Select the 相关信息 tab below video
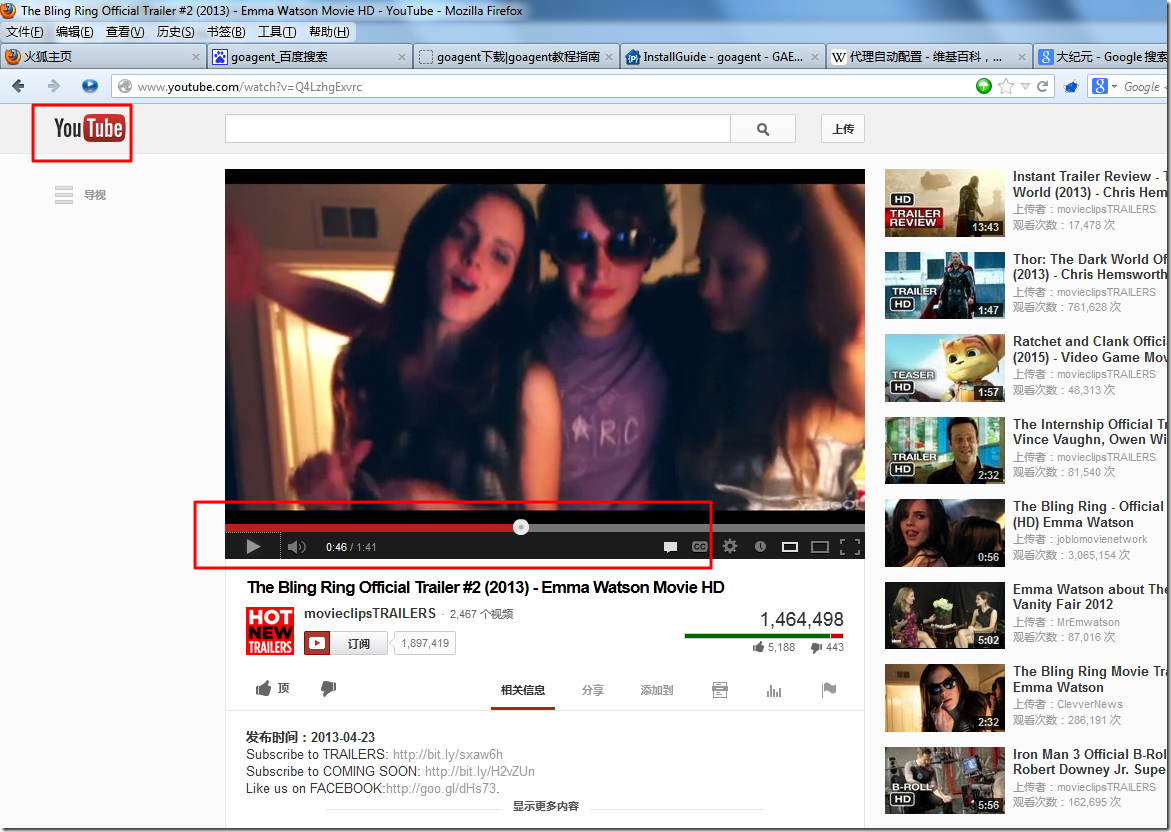1171x832 pixels. [523, 690]
